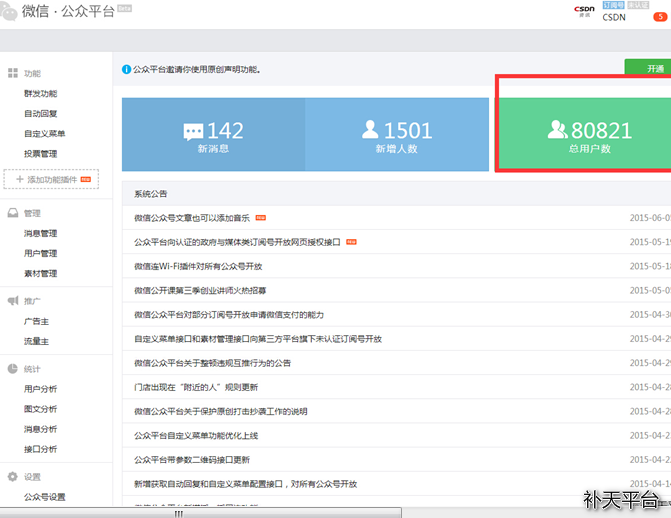Click the 订阅号 account type tag
Screen dimensions: 671x518
click(x=613, y=5)
